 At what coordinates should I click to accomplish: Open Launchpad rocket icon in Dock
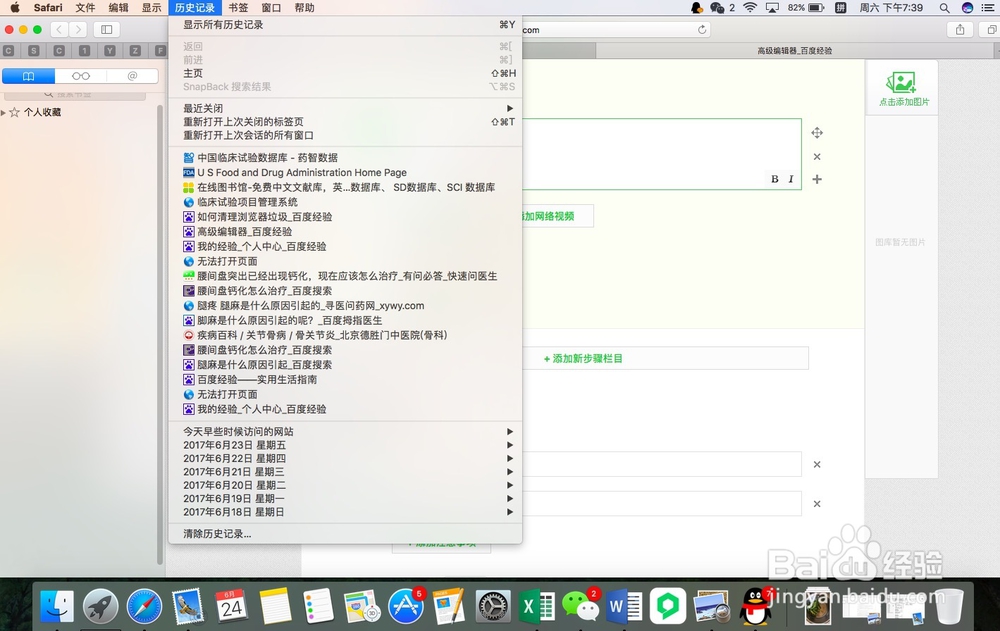pos(100,606)
